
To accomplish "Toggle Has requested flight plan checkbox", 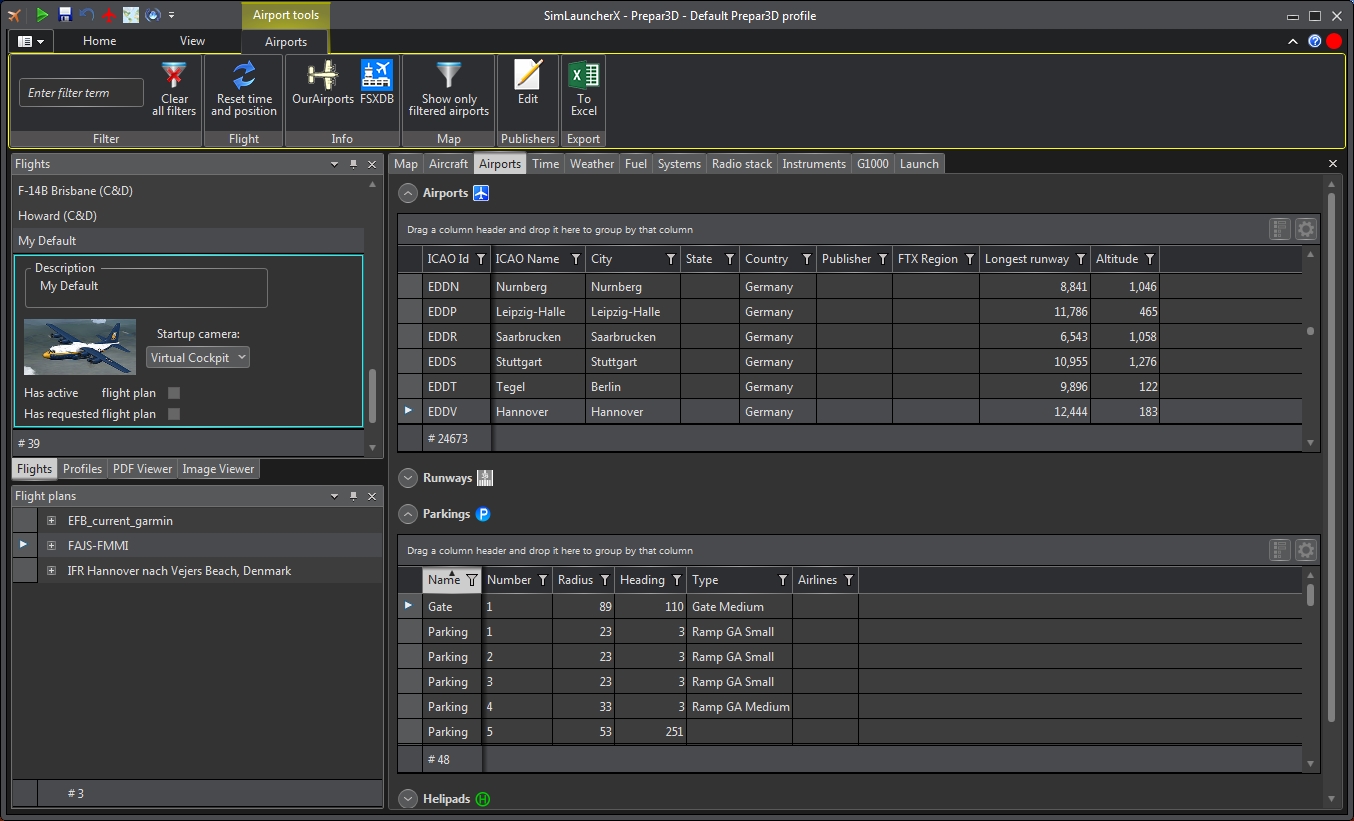I will [x=174, y=414].
